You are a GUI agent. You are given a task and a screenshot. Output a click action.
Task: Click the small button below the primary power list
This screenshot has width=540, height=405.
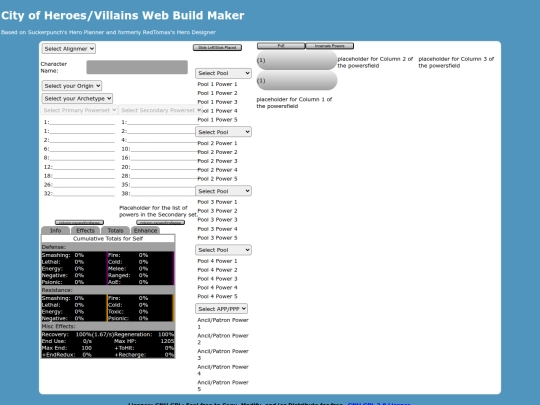pos(79,222)
